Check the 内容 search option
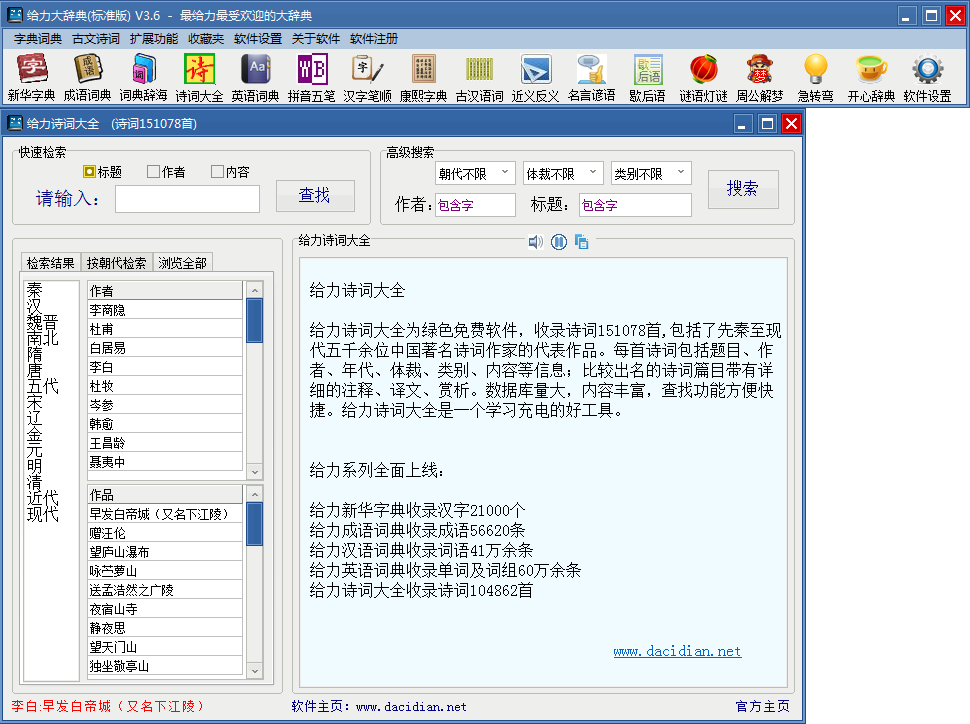 coord(217,172)
